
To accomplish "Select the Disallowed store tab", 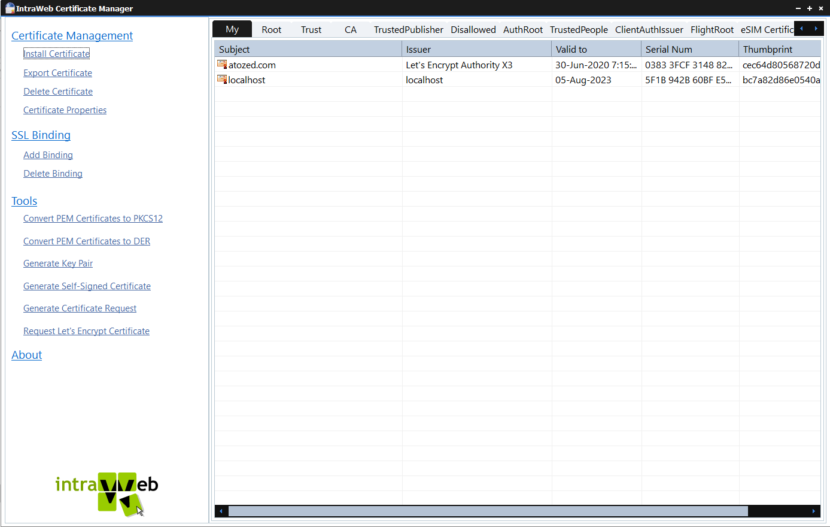I will (473, 30).
